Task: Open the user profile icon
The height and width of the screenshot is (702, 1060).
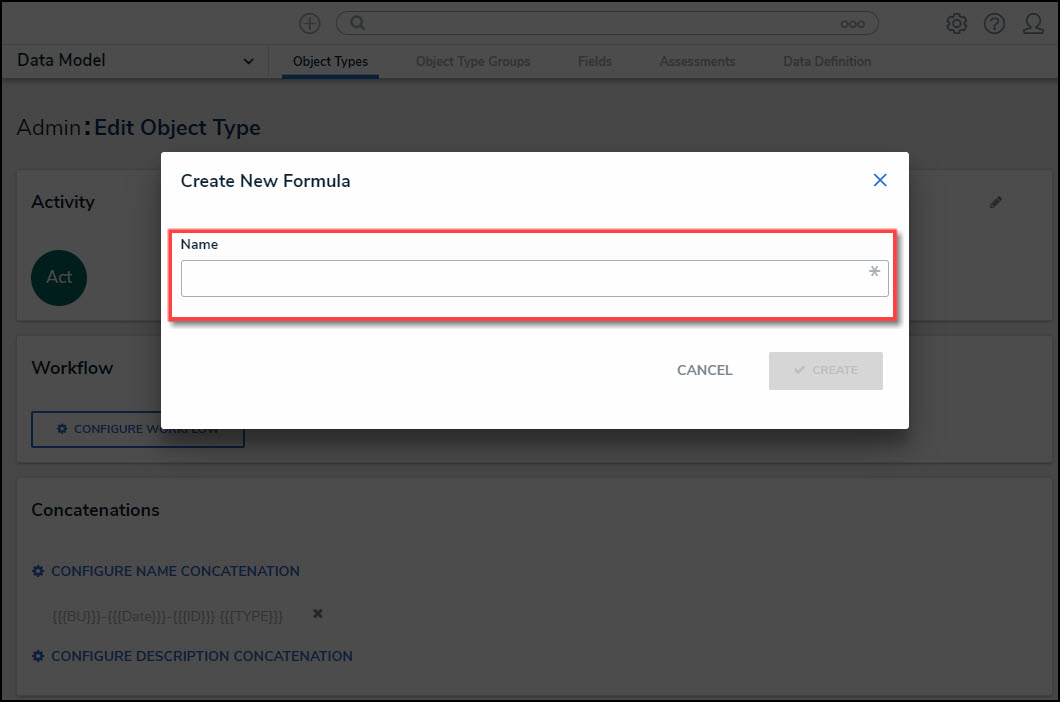Action: pos(1033,24)
